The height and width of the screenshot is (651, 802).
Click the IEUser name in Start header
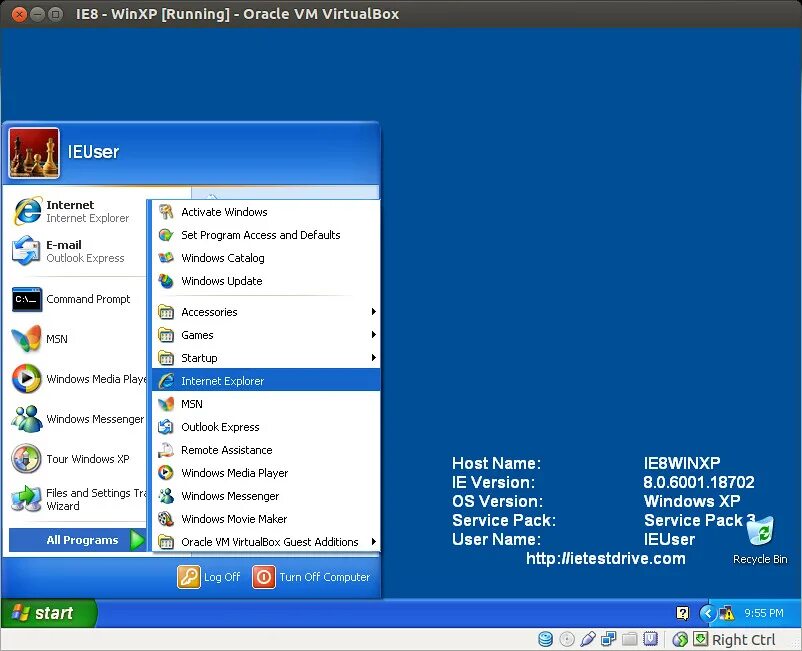pos(93,152)
